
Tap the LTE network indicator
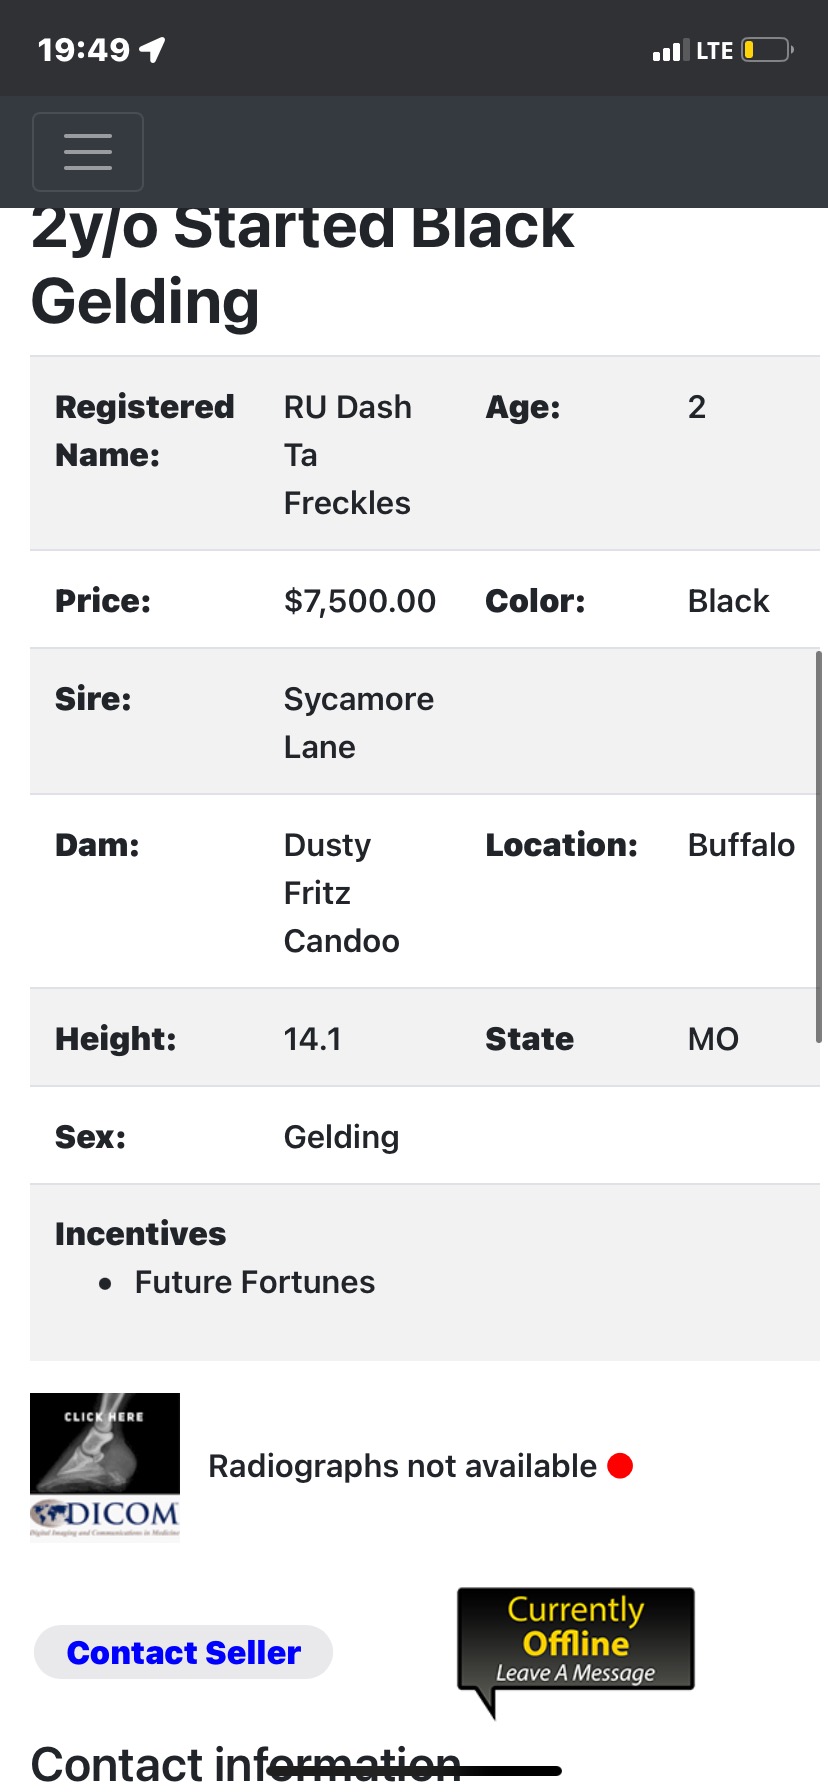pos(715,50)
